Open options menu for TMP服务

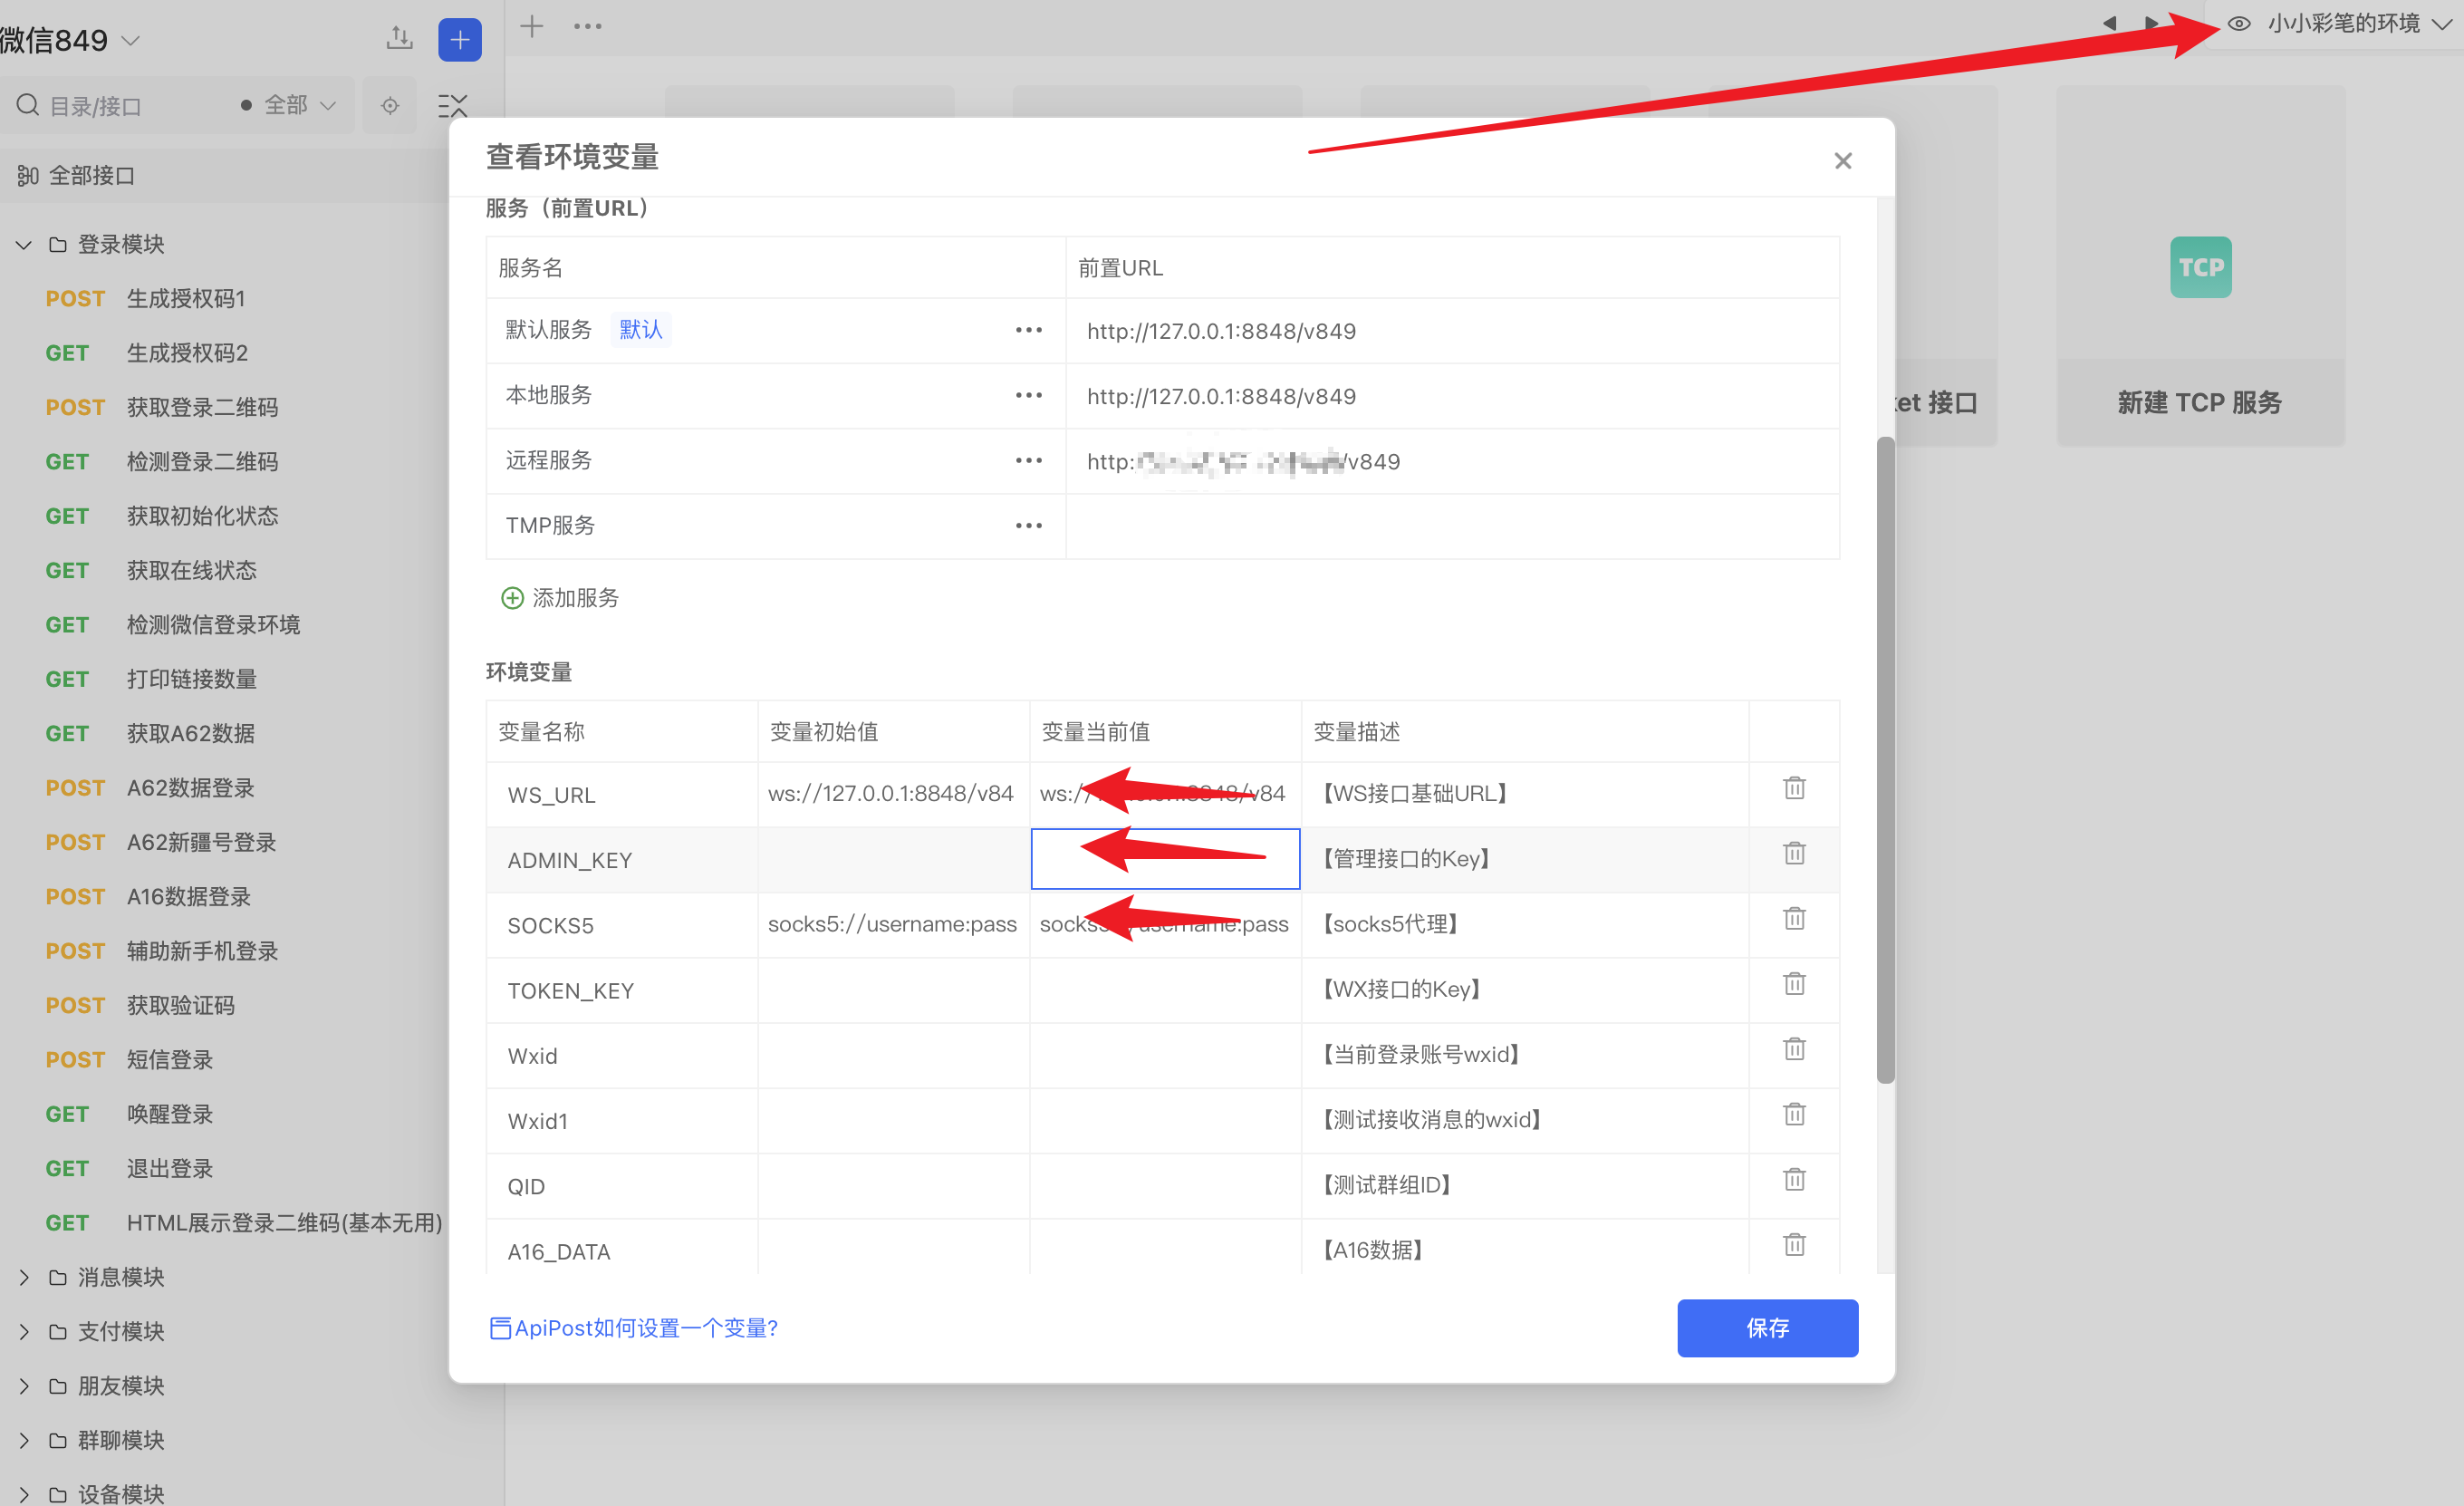pyautogui.click(x=1028, y=526)
